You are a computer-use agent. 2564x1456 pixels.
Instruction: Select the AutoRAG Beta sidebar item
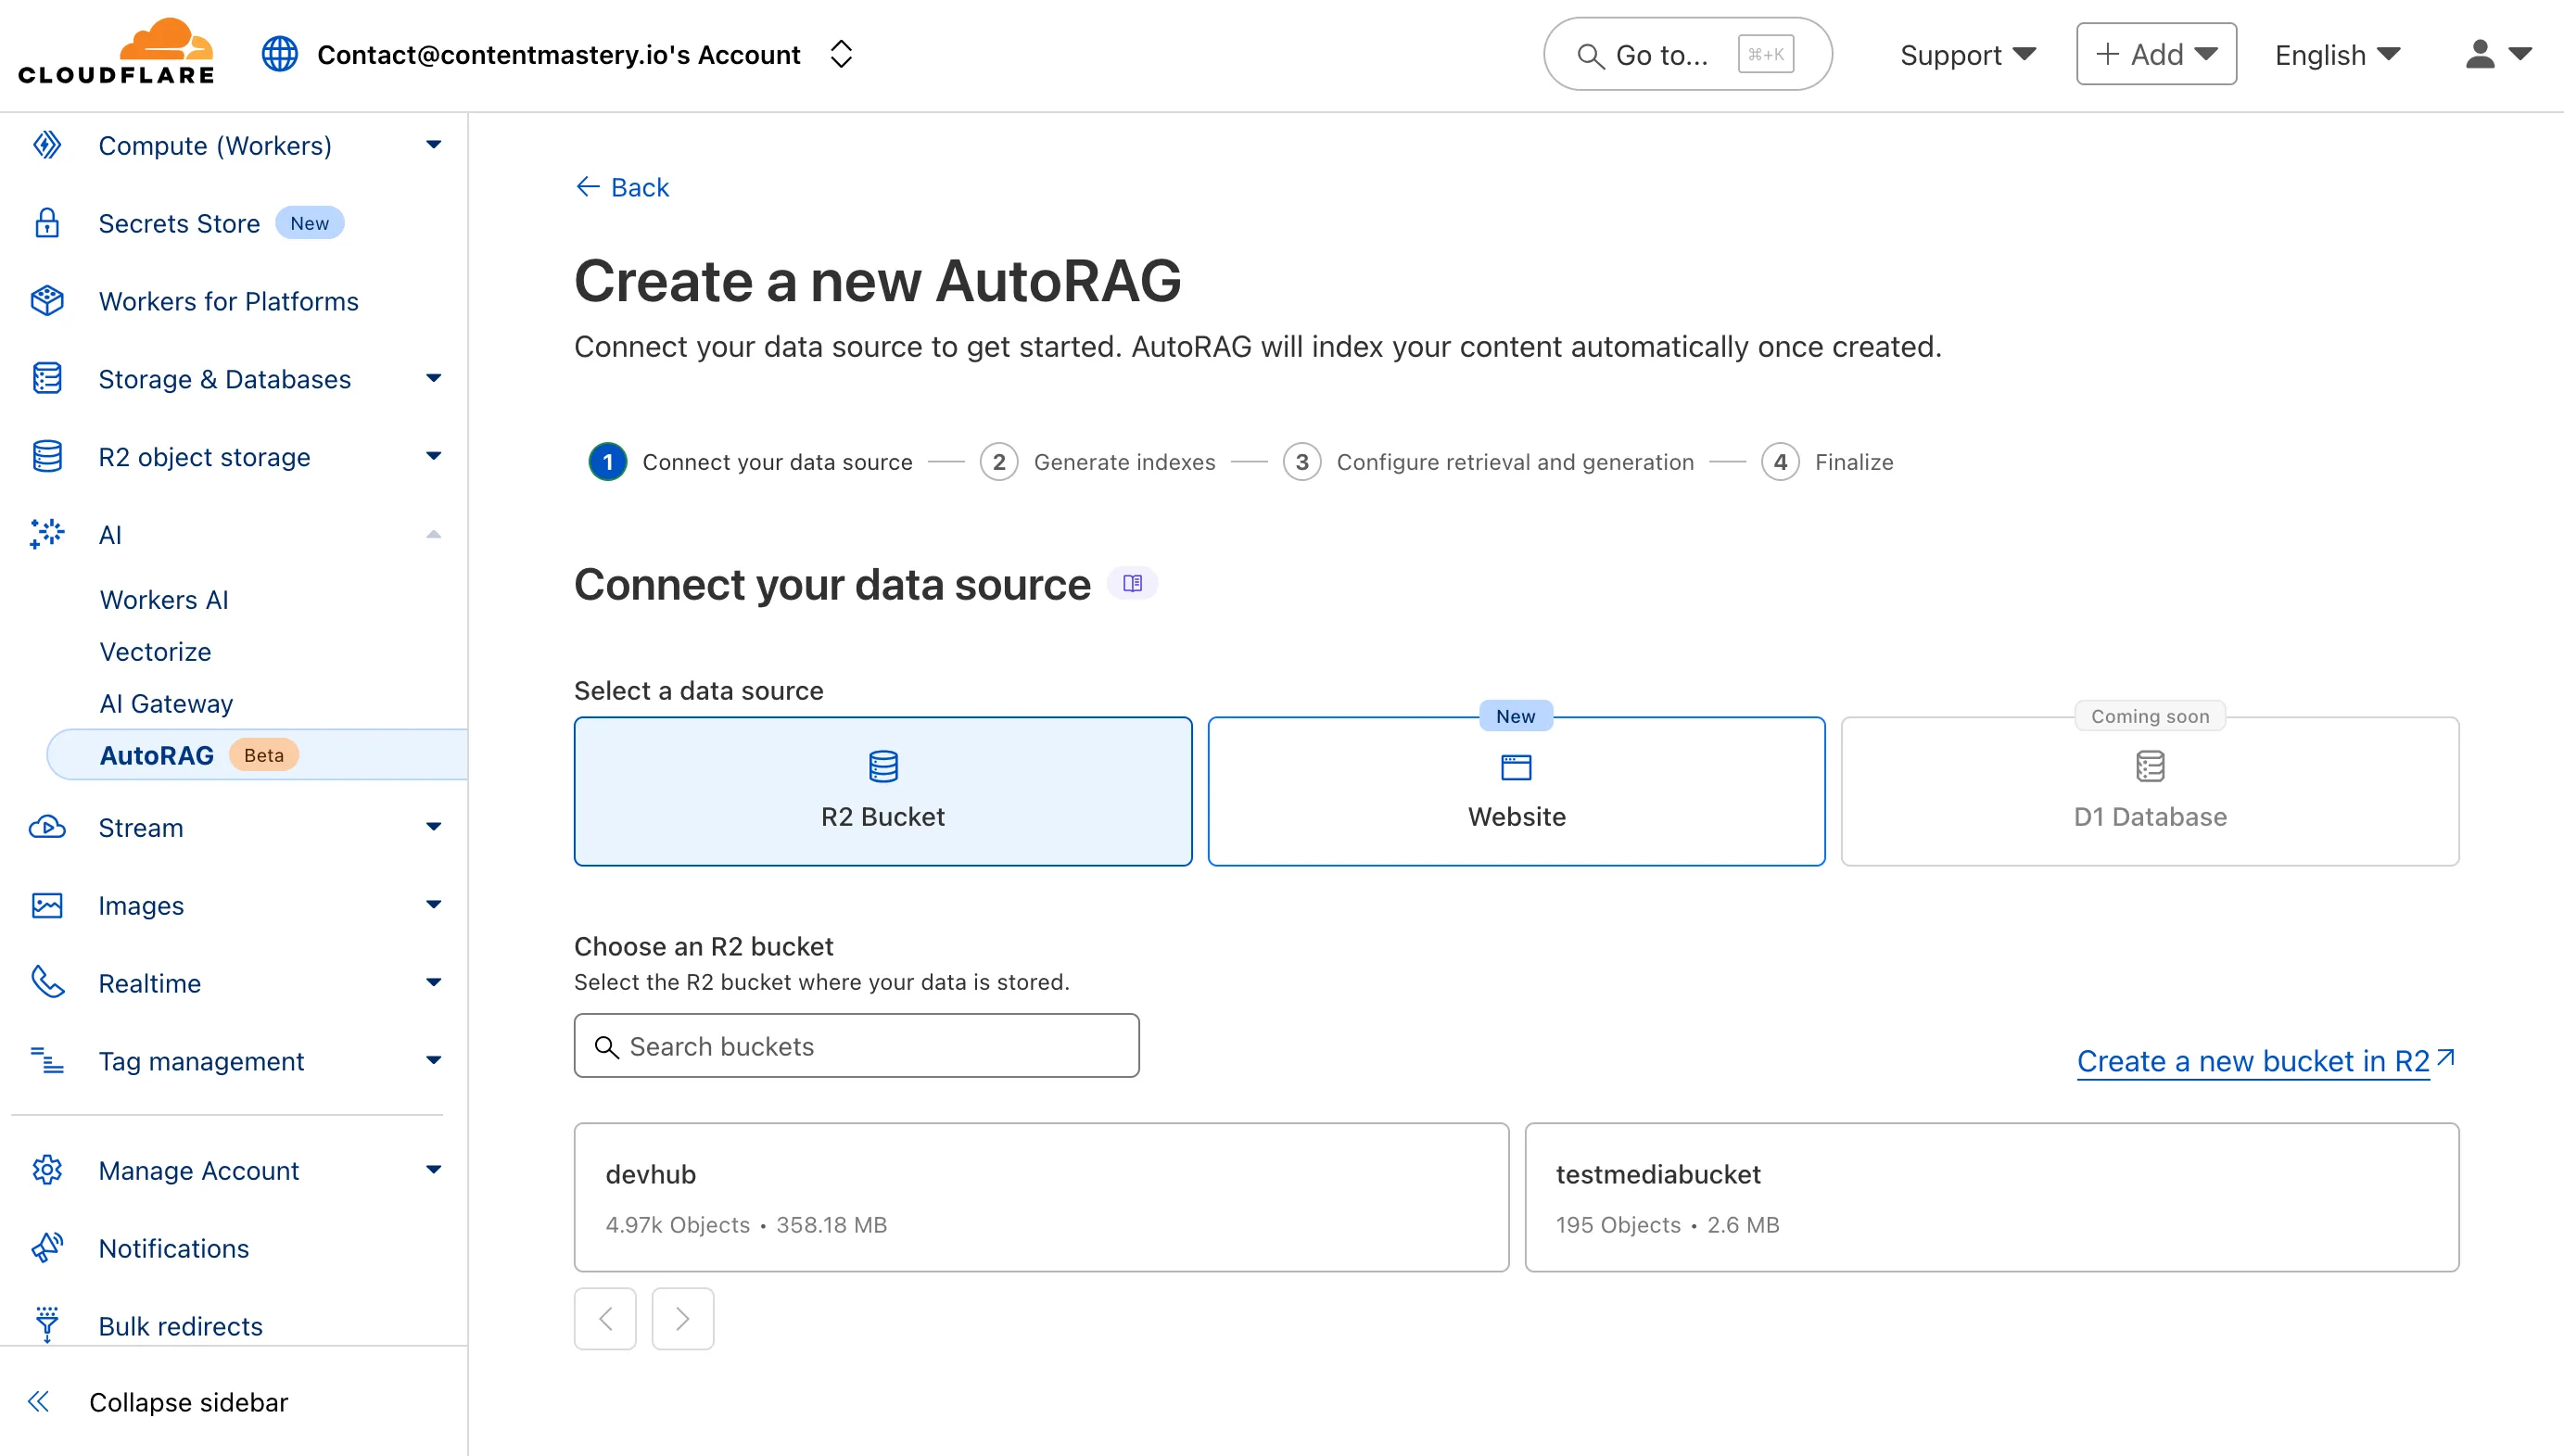tap(257, 755)
